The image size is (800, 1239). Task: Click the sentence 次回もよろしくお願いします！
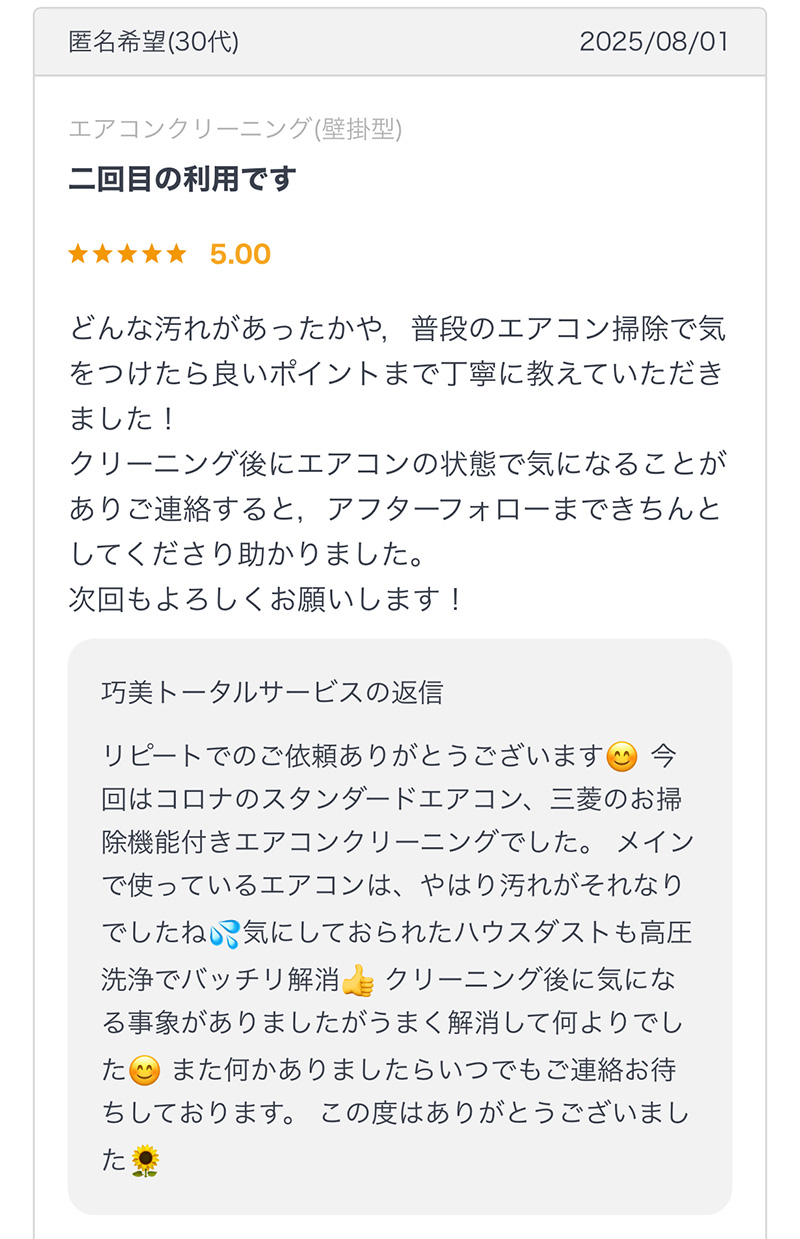pos(266,599)
